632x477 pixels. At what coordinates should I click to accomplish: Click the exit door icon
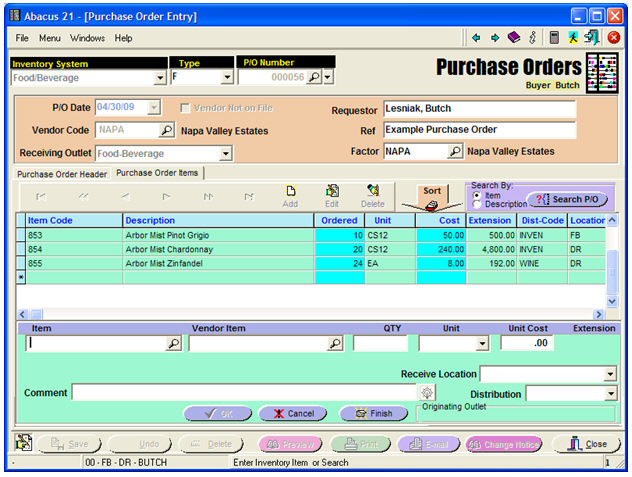point(592,38)
